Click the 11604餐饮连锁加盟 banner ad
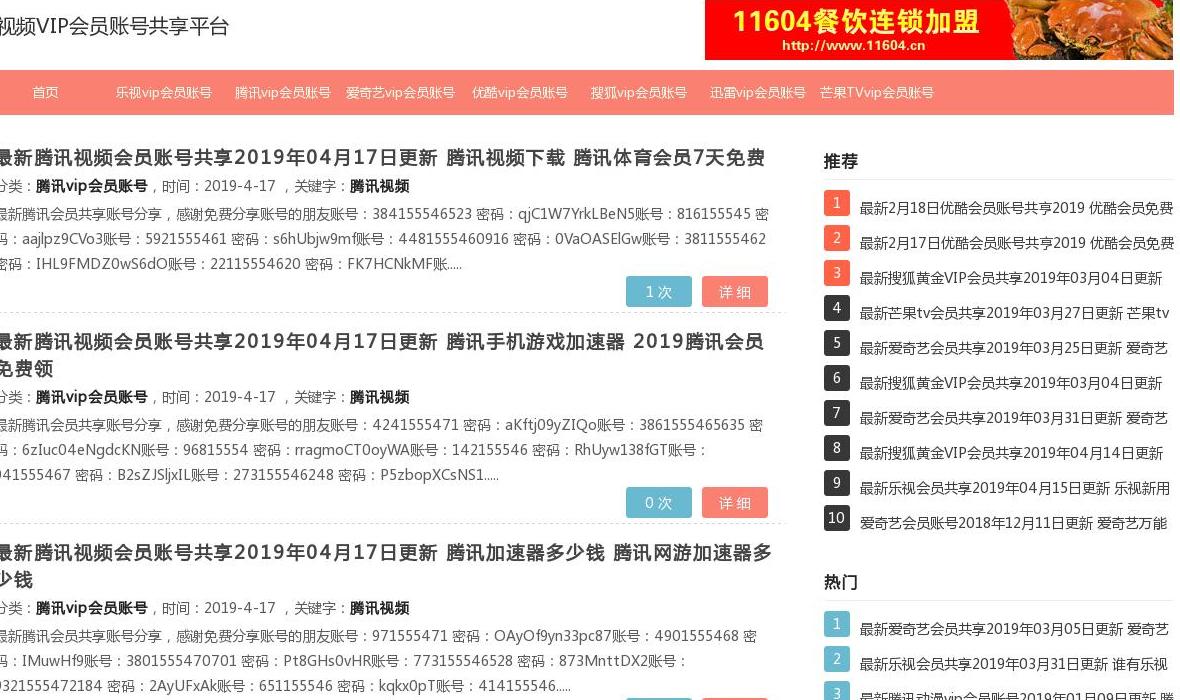This screenshot has height=700, width=1180. tap(938, 29)
